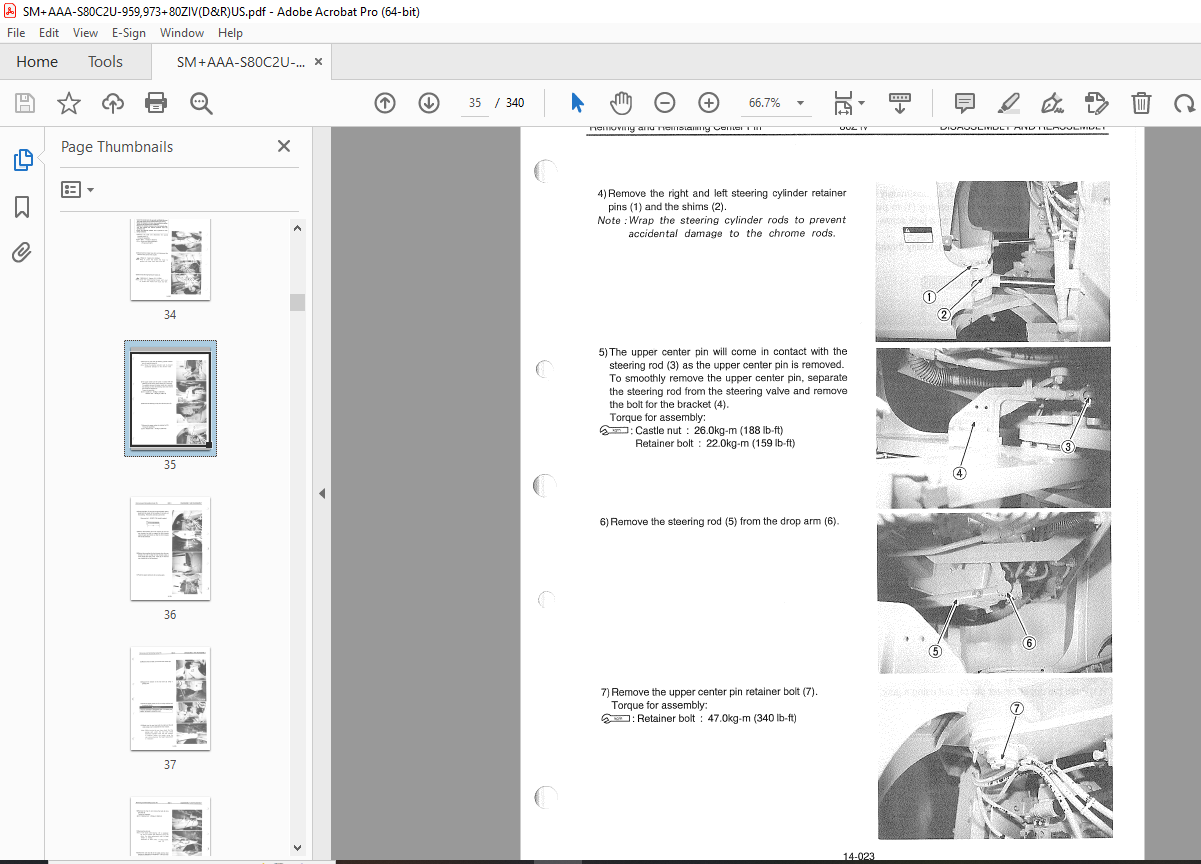The image size is (1201, 864).
Task: Select page 36 thumbnail
Action: click(170, 549)
